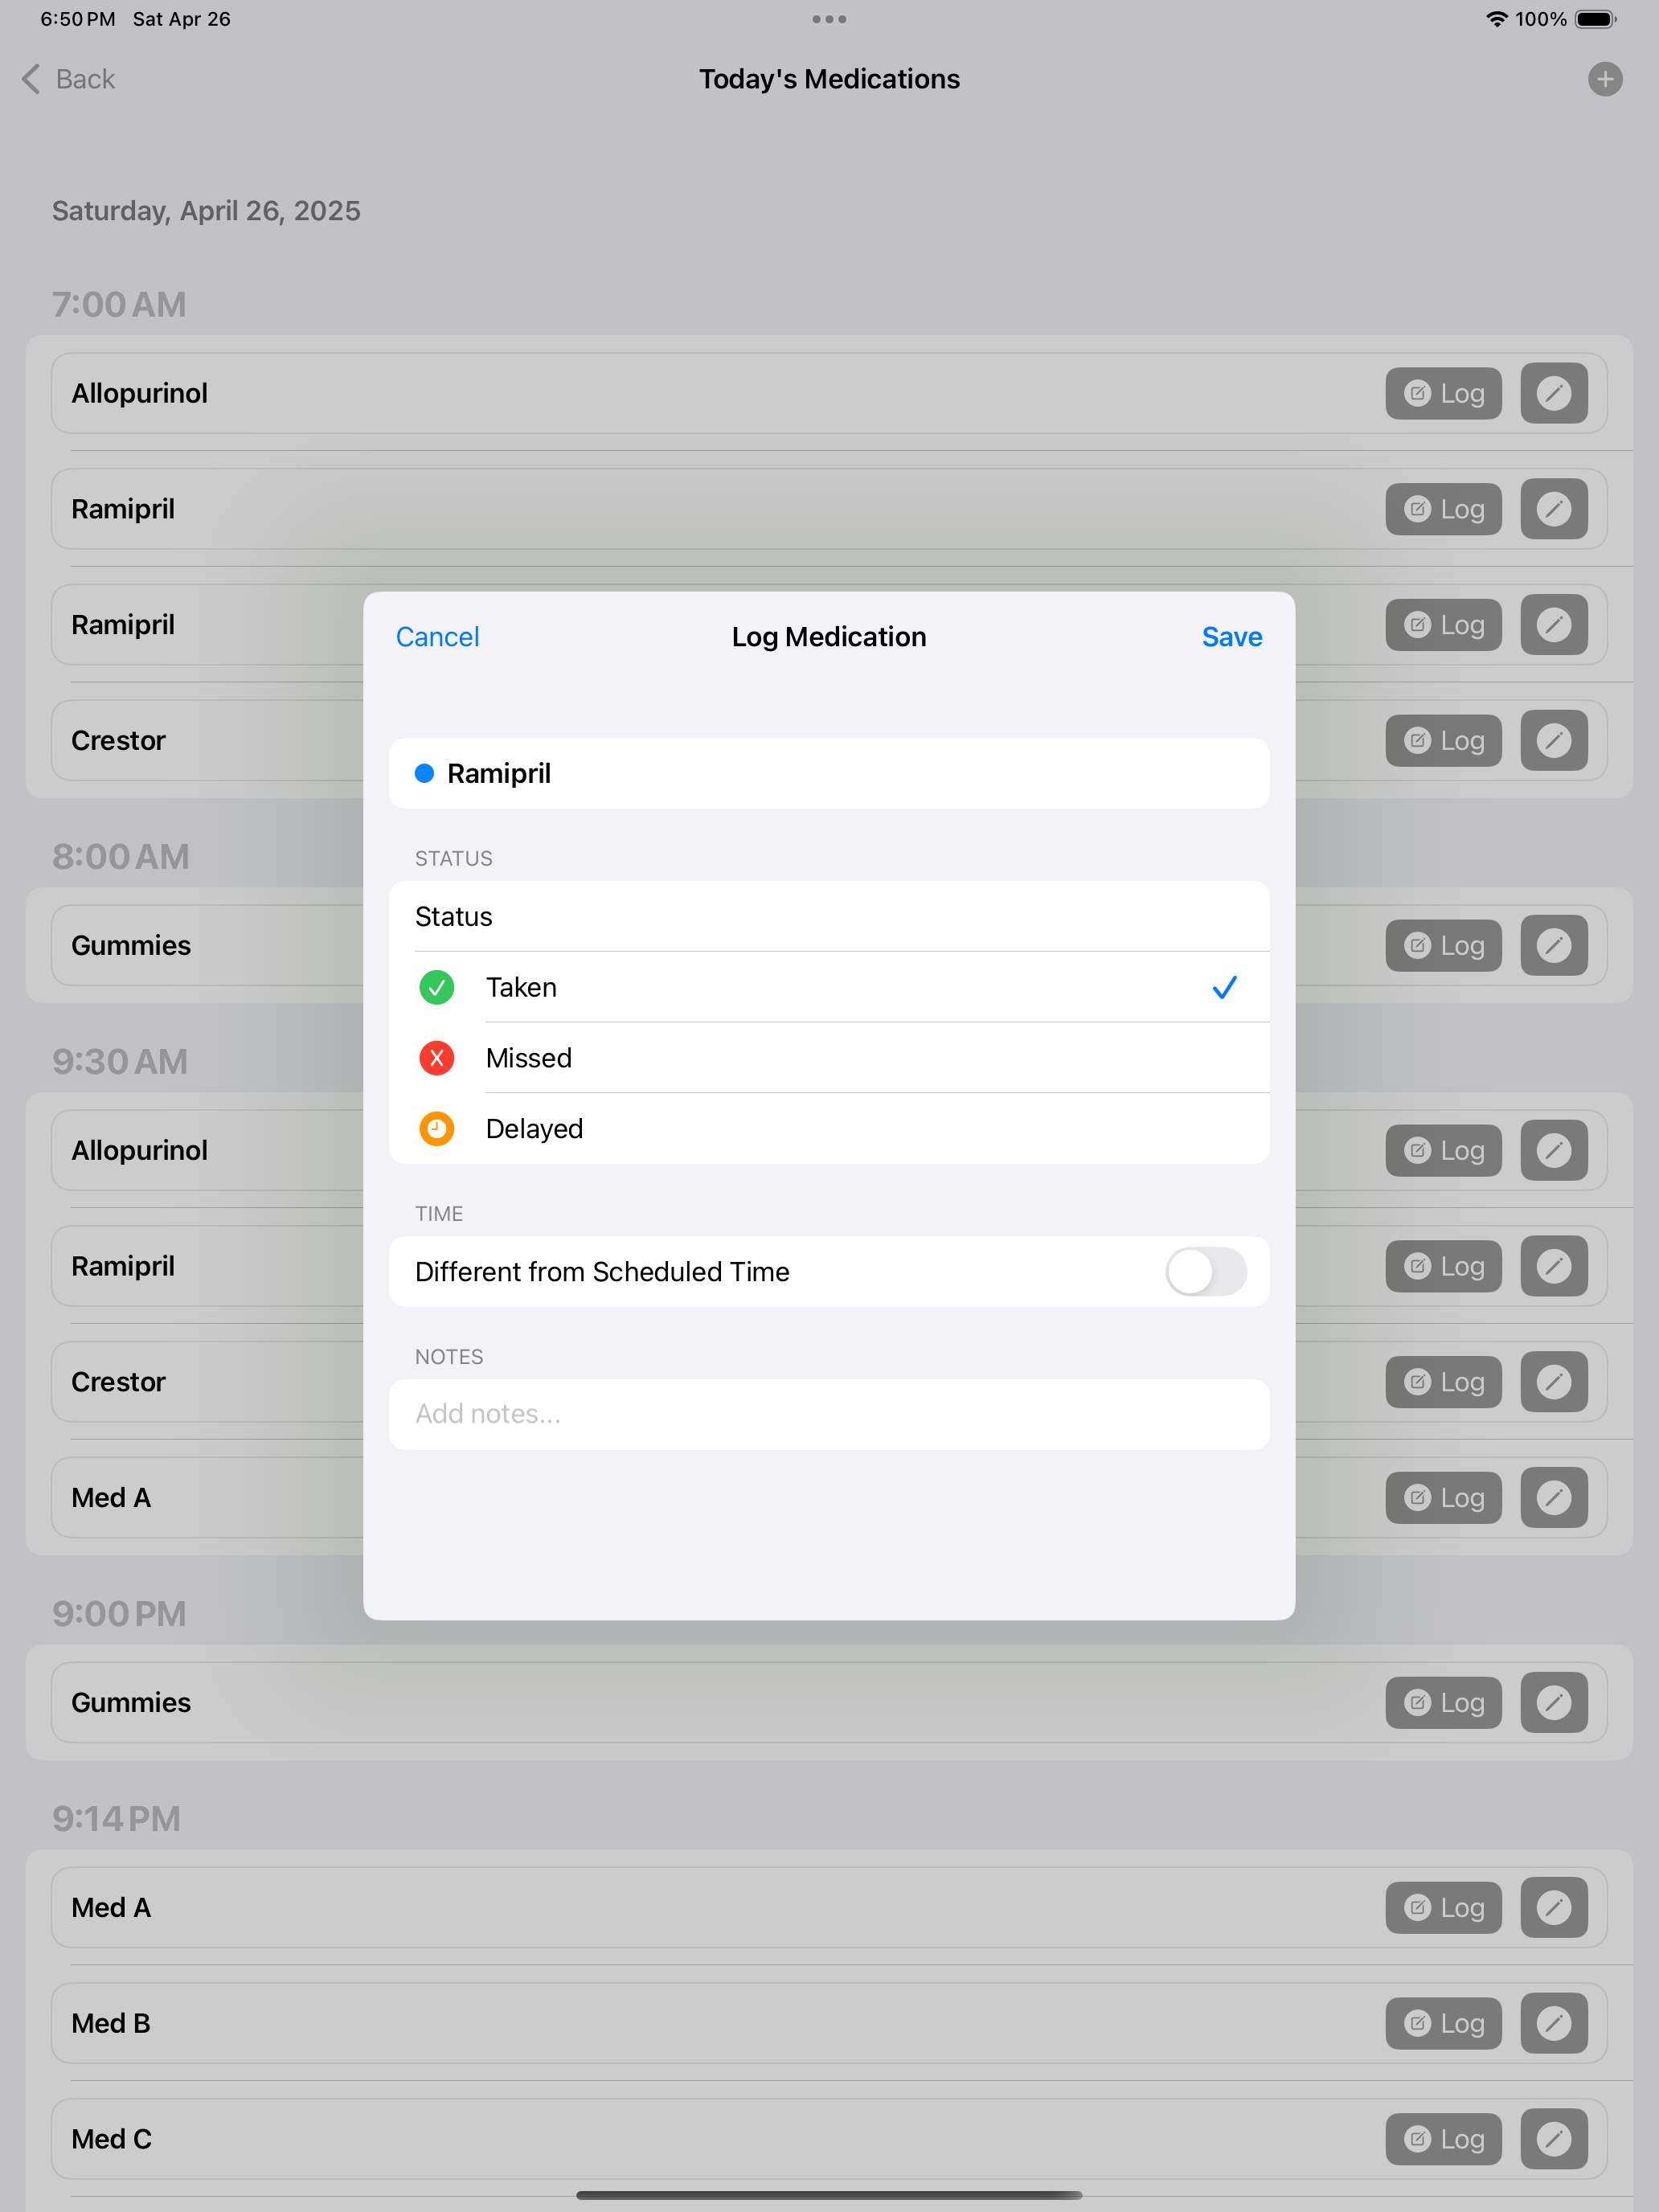Edit the 7:00 AM Allopurinol entry
This screenshot has height=2212, width=1659.
coord(1554,393)
